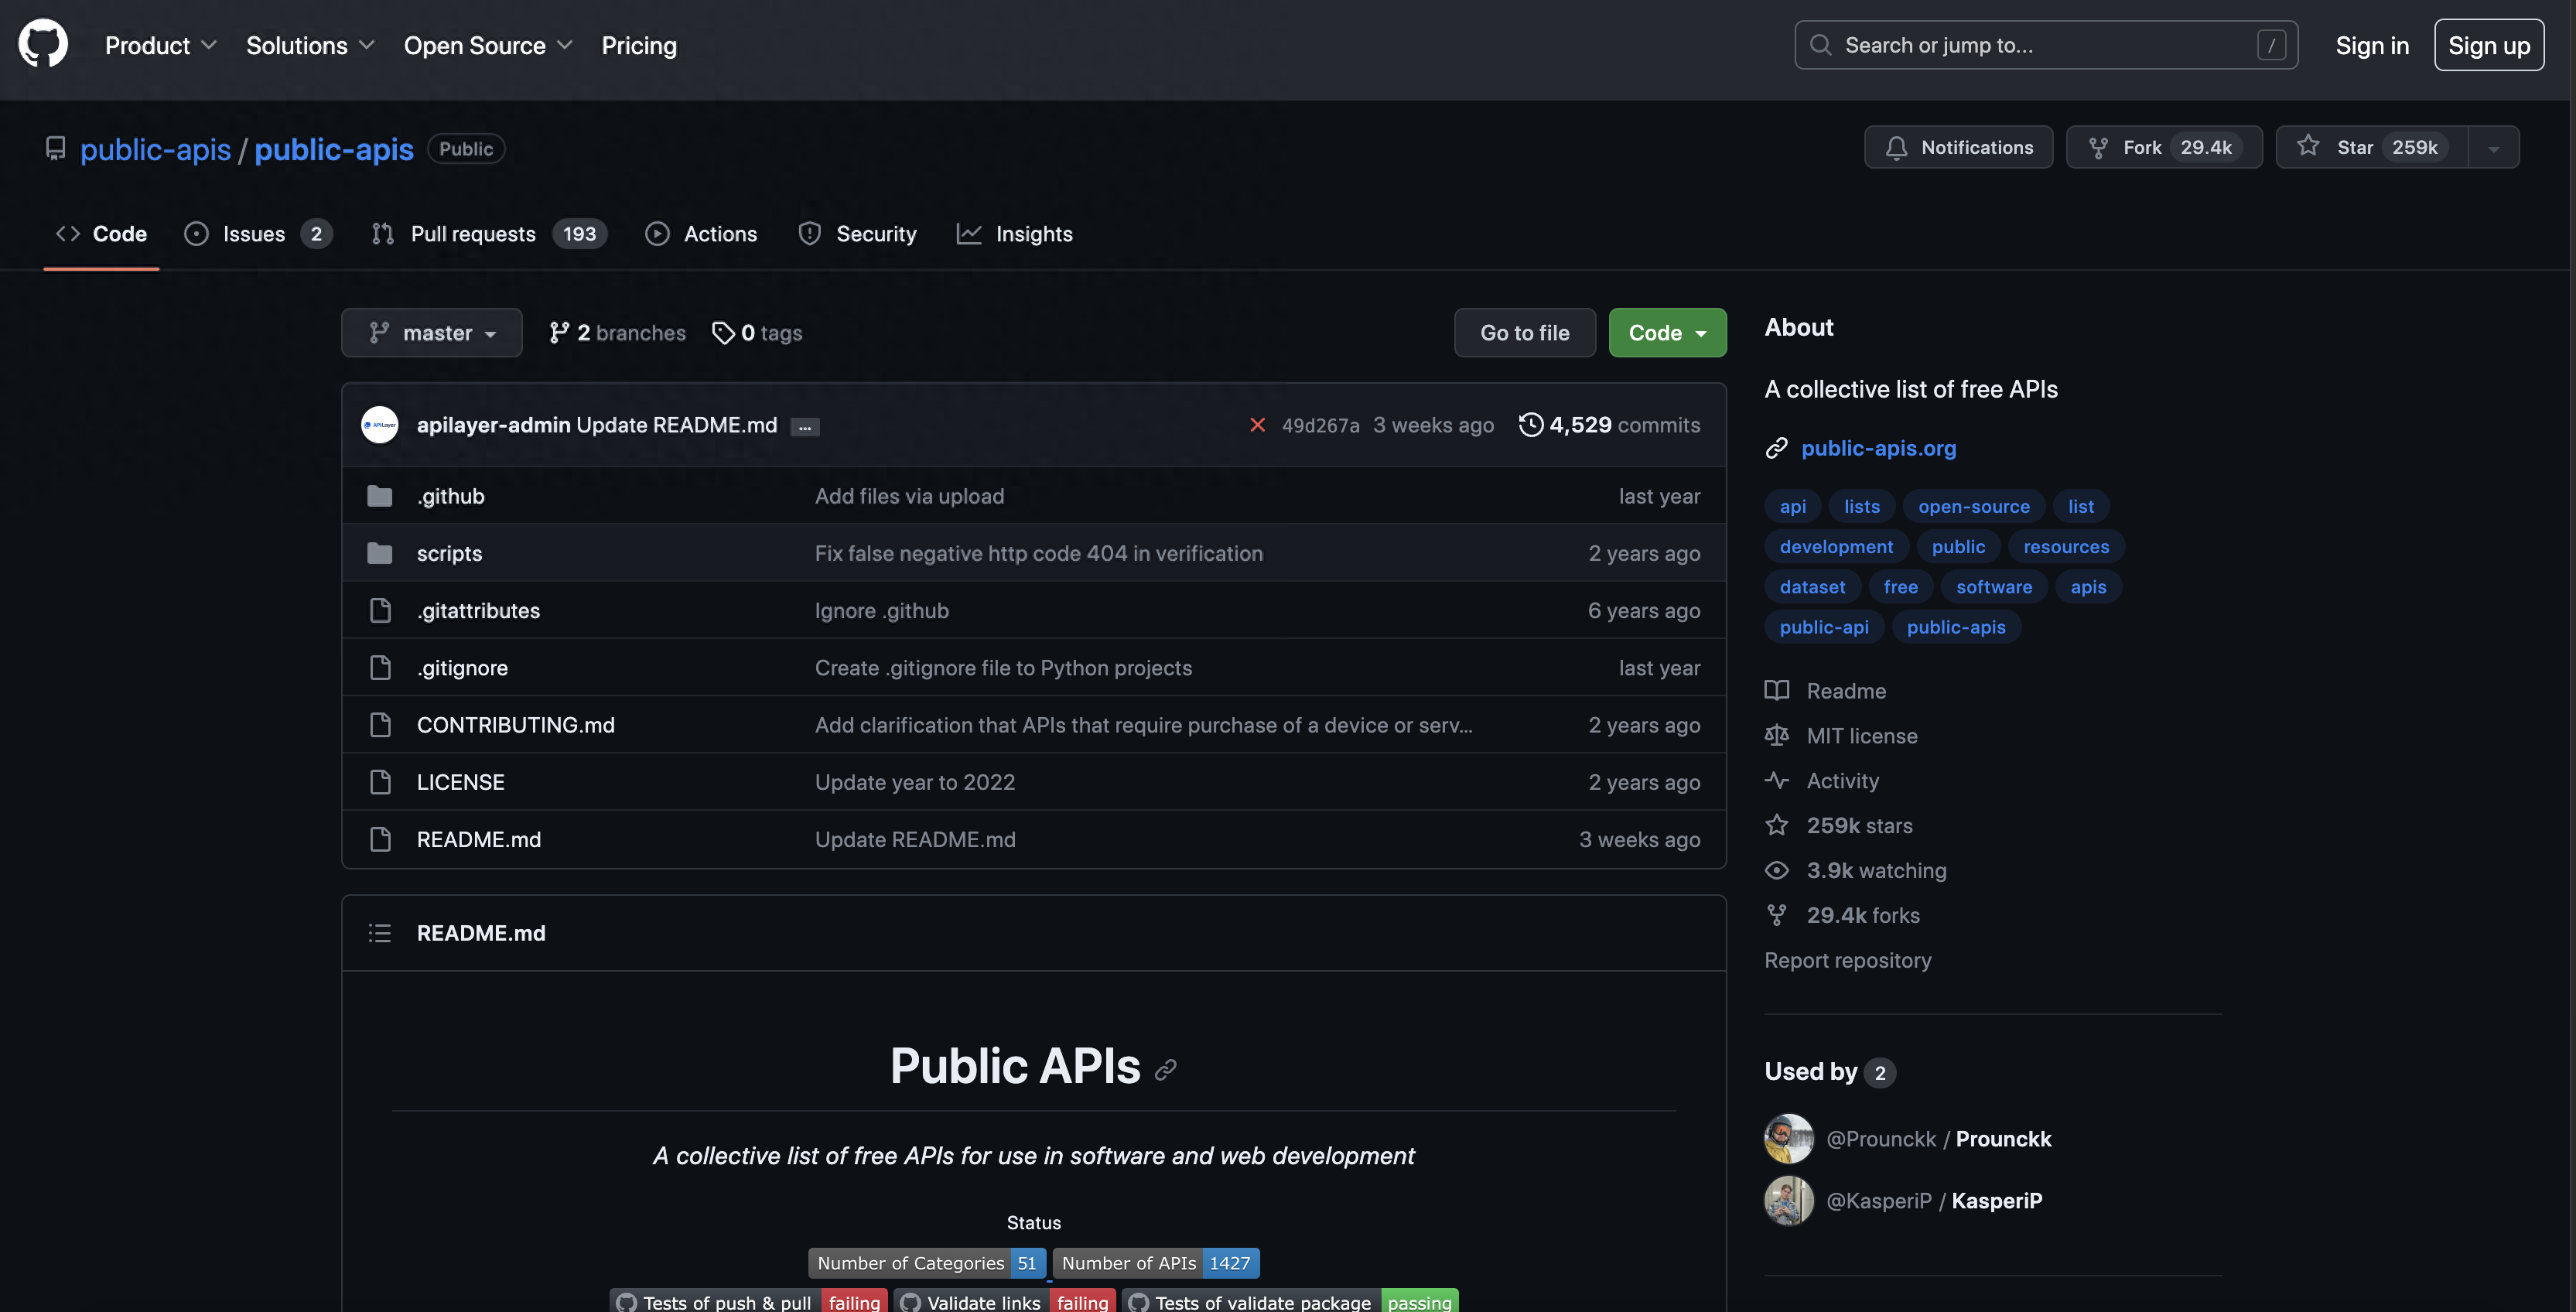Click the failed status X icon on latest commit
2576x1312 pixels.
pos(1257,425)
